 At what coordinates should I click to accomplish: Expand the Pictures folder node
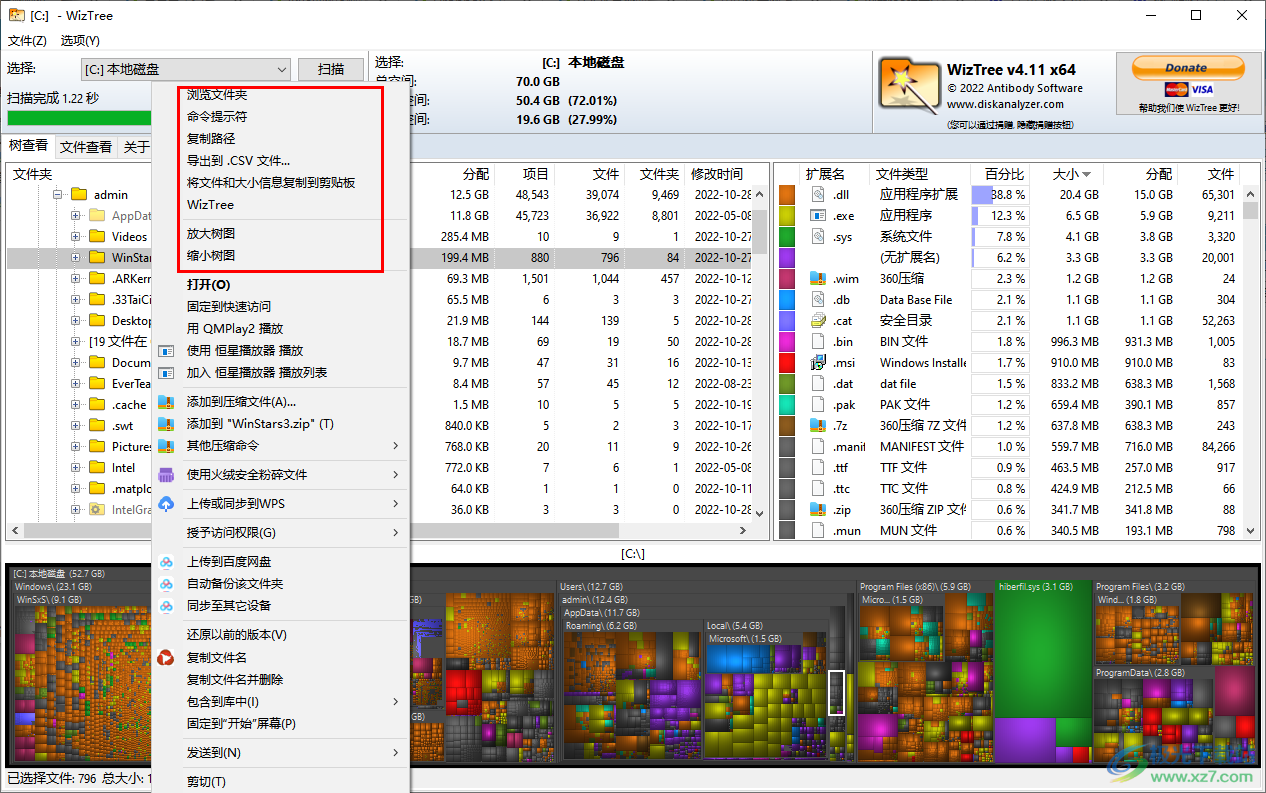76,447
